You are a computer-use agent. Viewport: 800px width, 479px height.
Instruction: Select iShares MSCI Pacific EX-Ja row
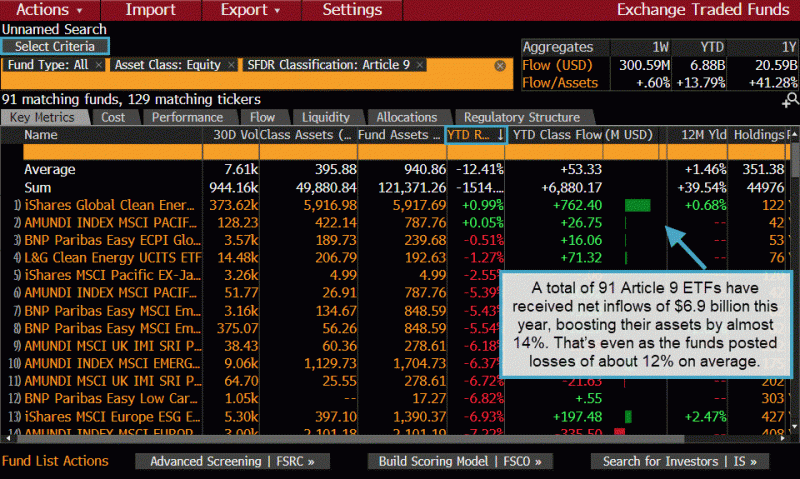click(112, 275)
